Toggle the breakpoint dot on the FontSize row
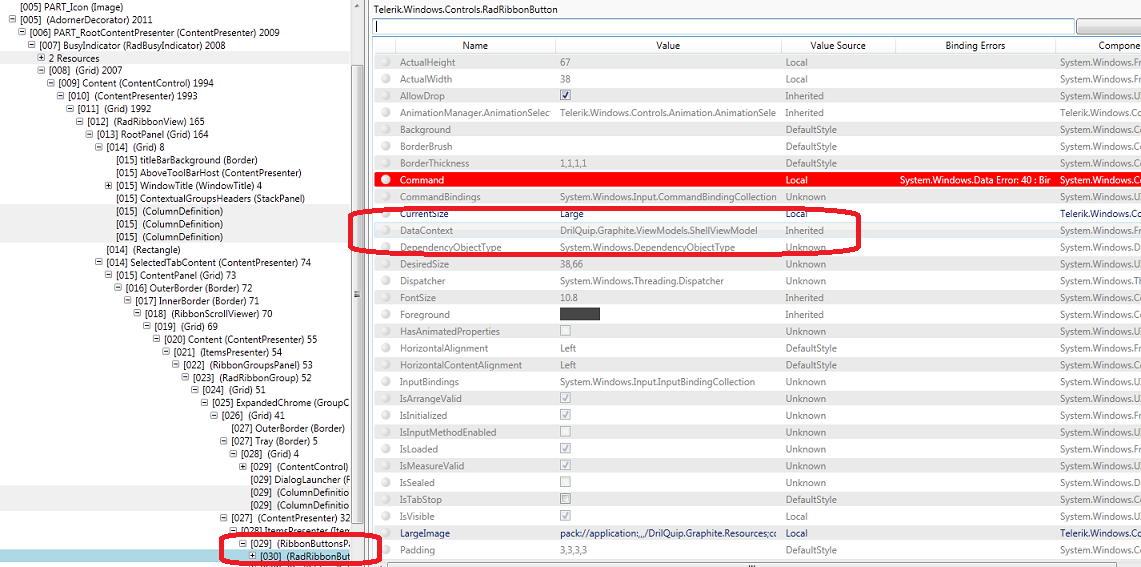The image size is (1141, 567). click(386, 298)
